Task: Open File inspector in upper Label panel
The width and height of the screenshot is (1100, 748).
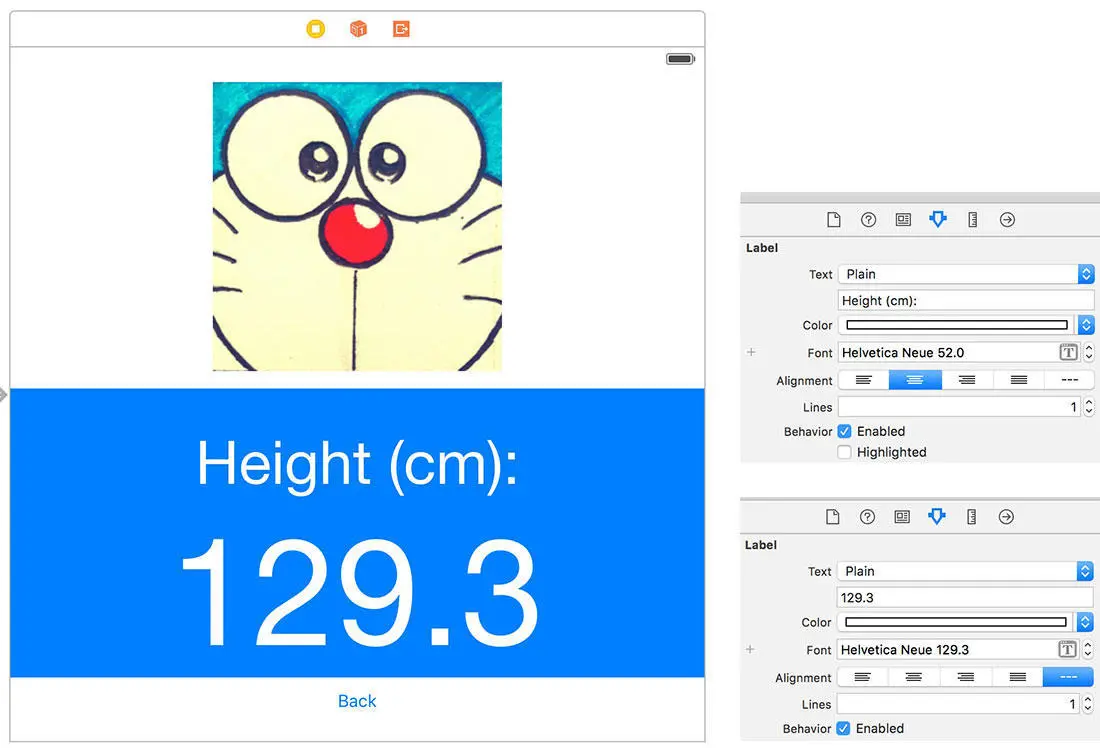Action: point(833,220)
